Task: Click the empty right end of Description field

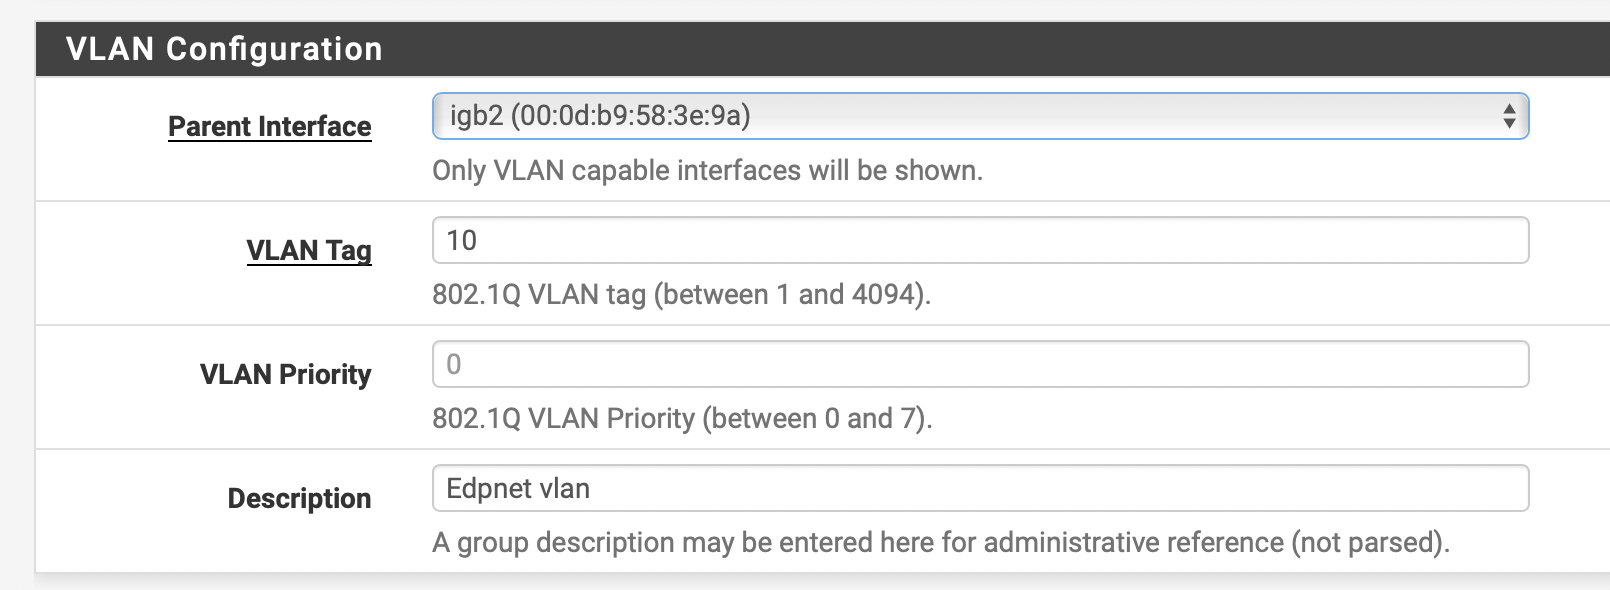Action: point(1450,488)
